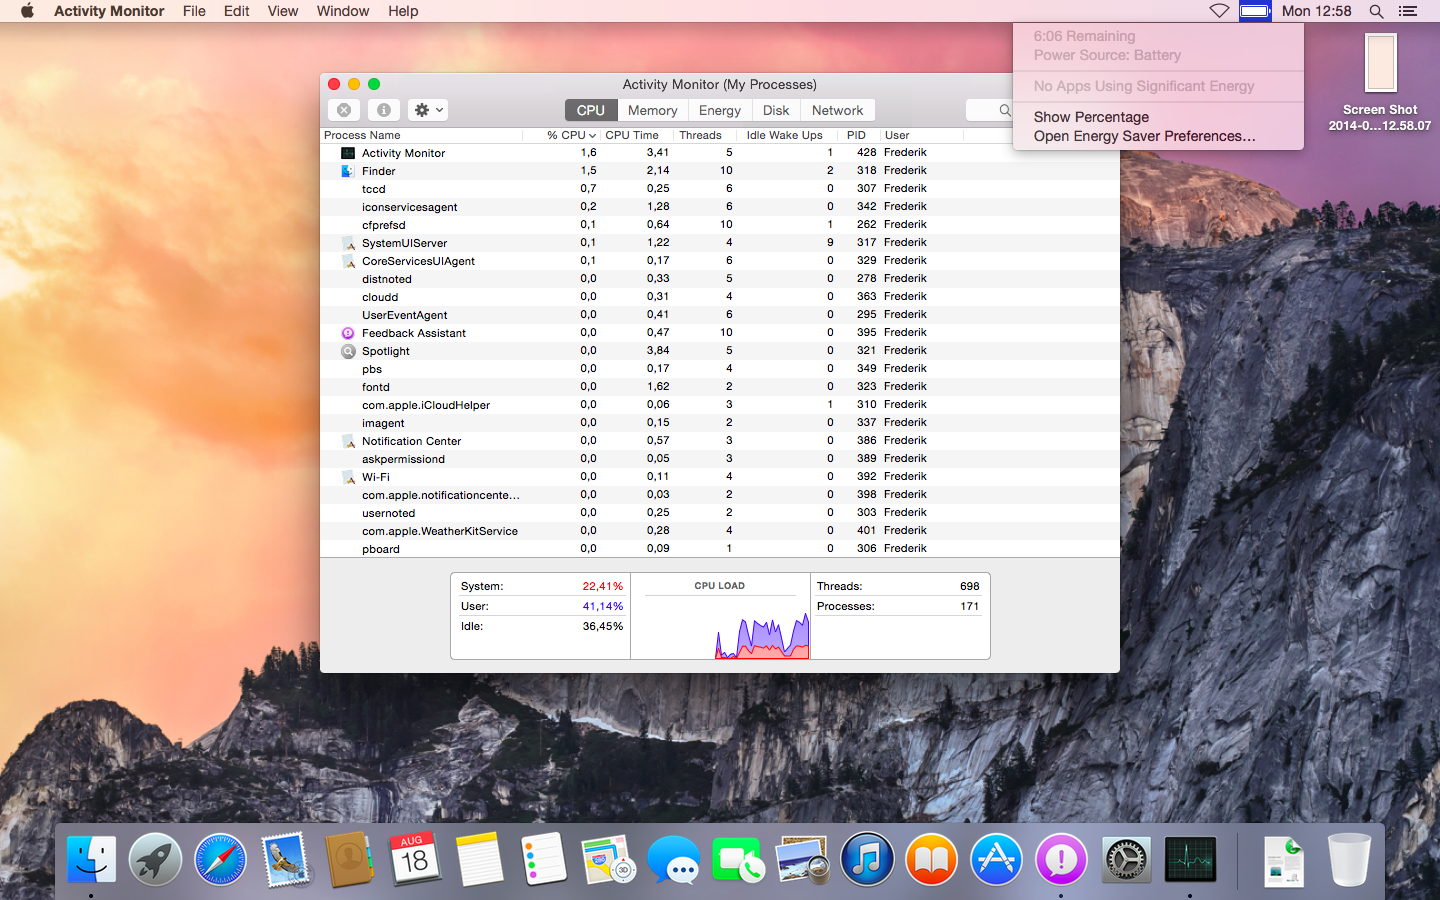1440x900 pixels.
Task: Switch to the Memory tab
Action: 652,110
